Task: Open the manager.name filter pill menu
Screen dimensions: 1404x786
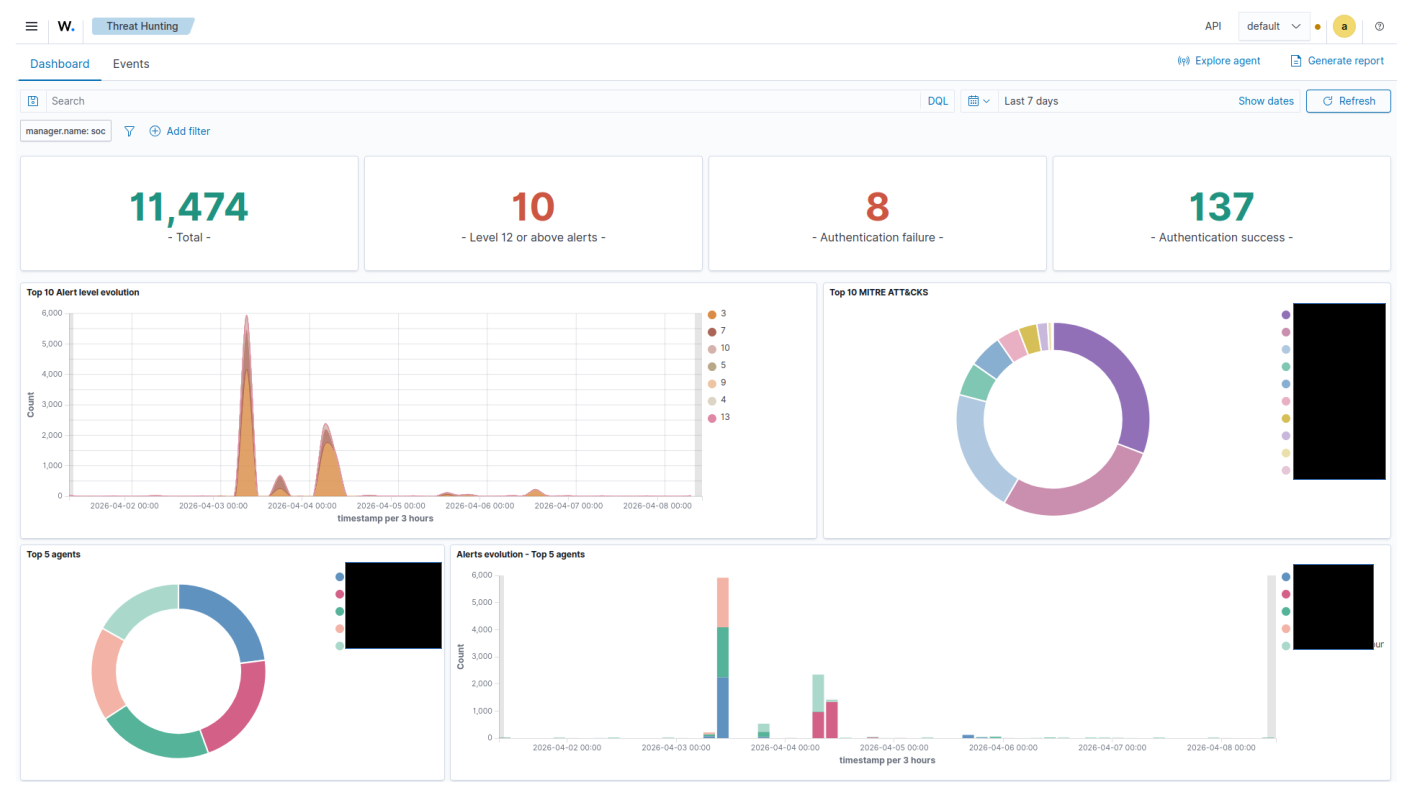Action: [65, 131]
